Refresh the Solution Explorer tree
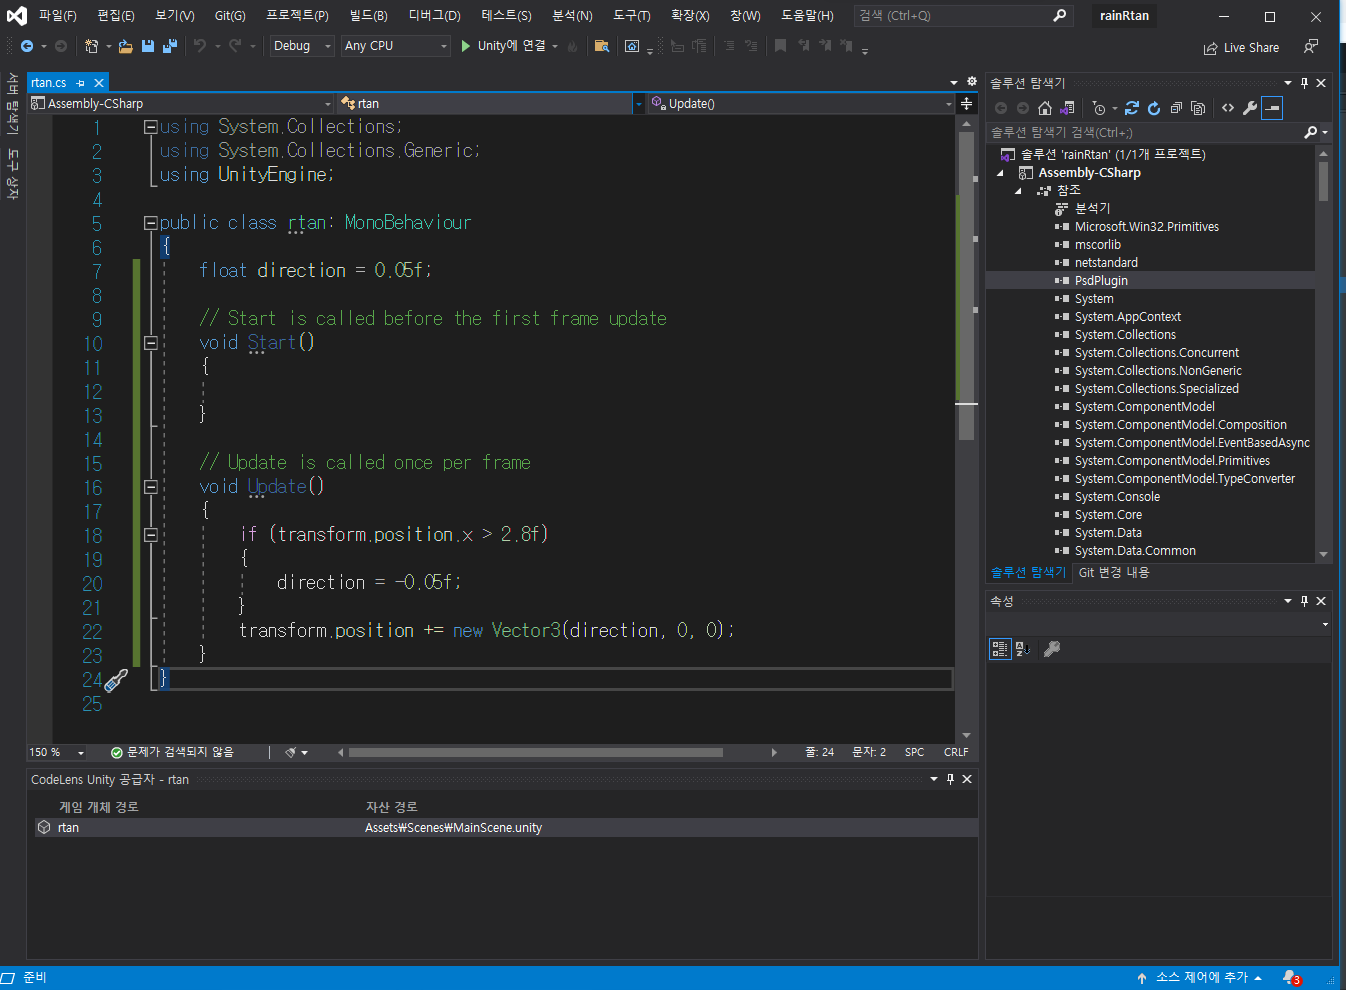This screenshot has height=990, width=1346. point(1154,108)
